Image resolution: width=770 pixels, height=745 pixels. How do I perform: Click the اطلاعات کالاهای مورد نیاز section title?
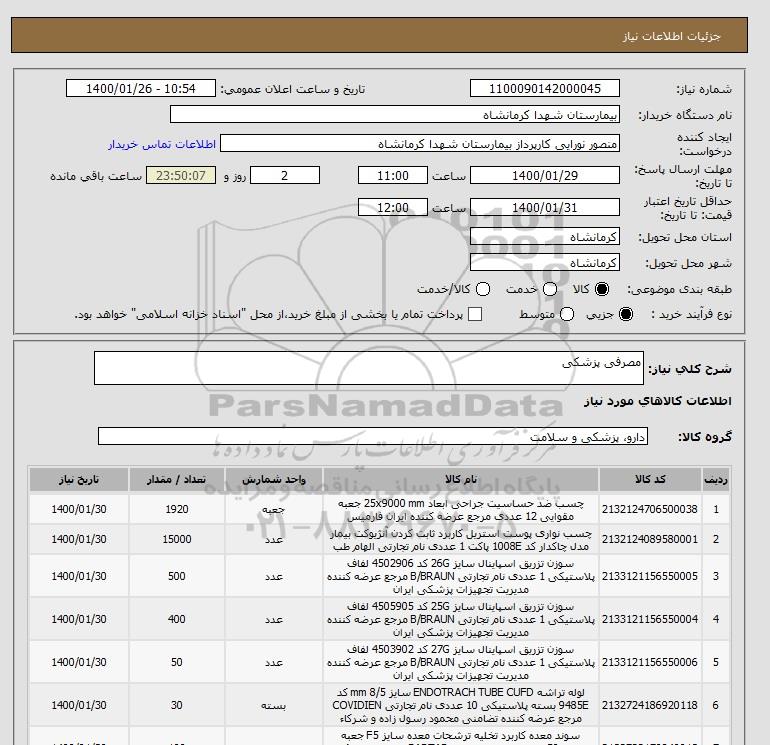click(658, 401)
